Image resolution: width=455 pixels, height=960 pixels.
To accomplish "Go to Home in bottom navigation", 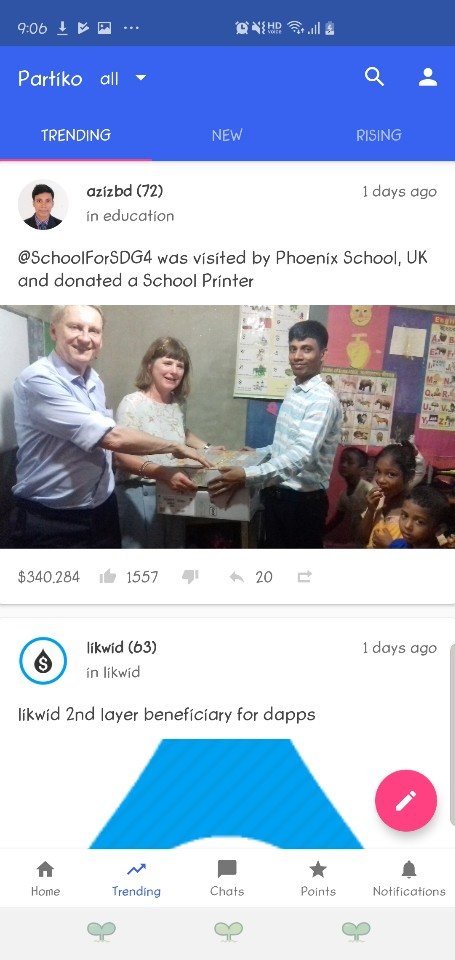I will coord(45,879).
